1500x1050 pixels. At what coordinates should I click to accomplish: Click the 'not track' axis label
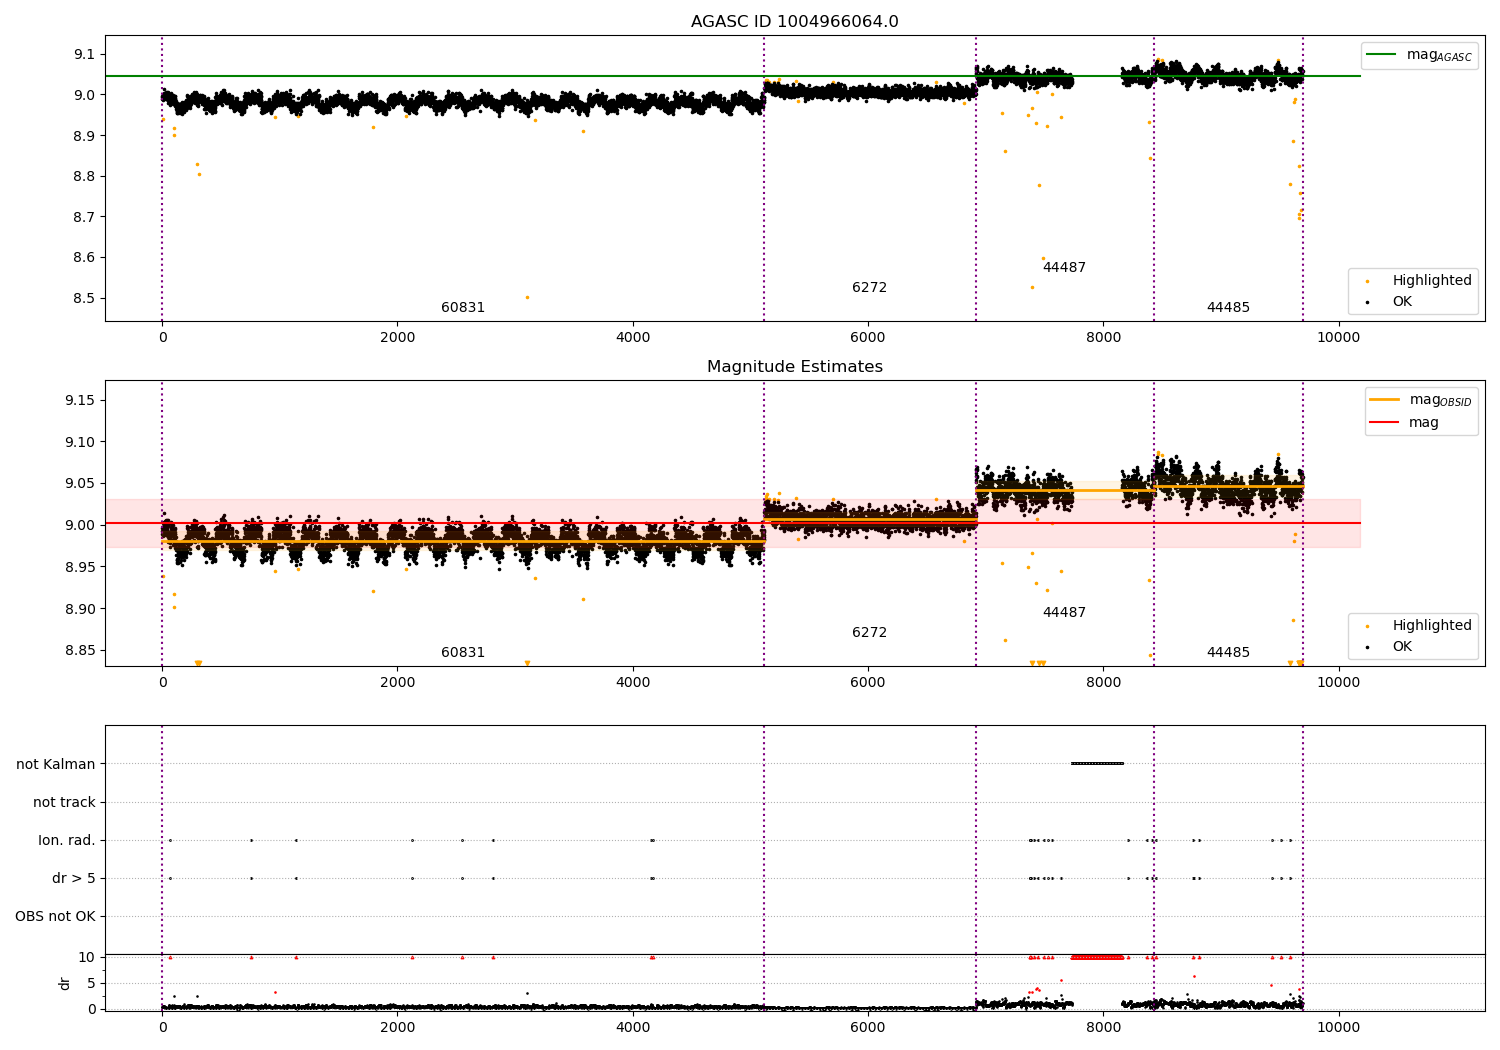64,802
